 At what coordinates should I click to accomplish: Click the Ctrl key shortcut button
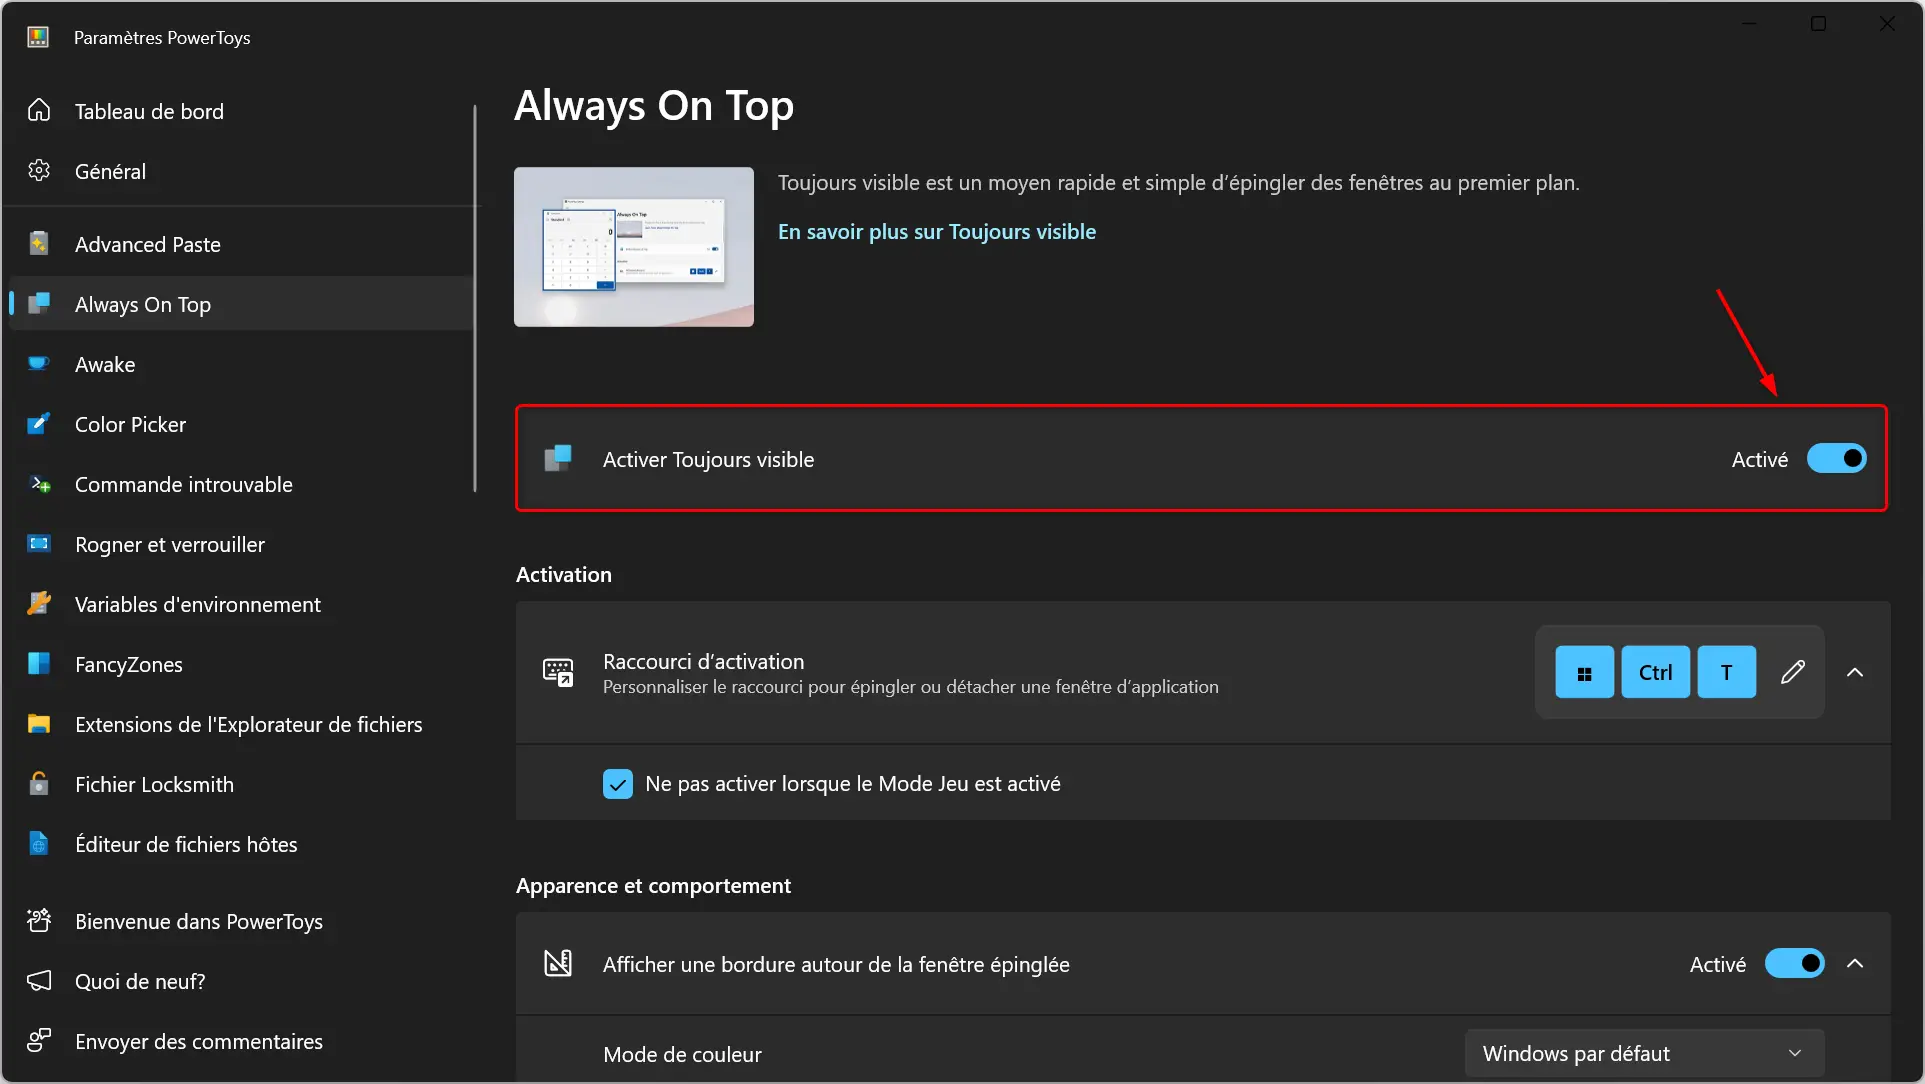[1655, 672]
